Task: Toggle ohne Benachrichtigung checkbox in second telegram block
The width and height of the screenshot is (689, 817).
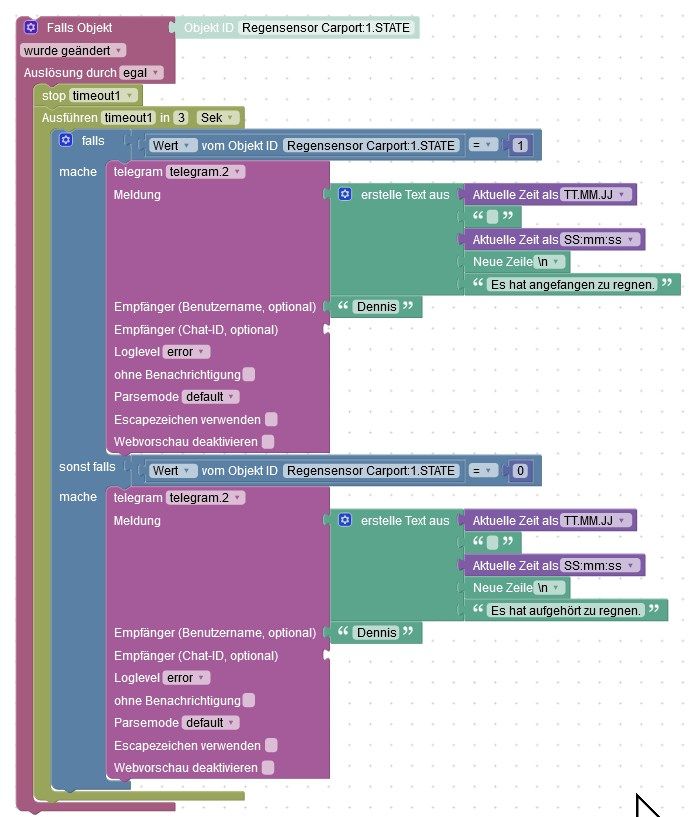Action: [249, 700]
